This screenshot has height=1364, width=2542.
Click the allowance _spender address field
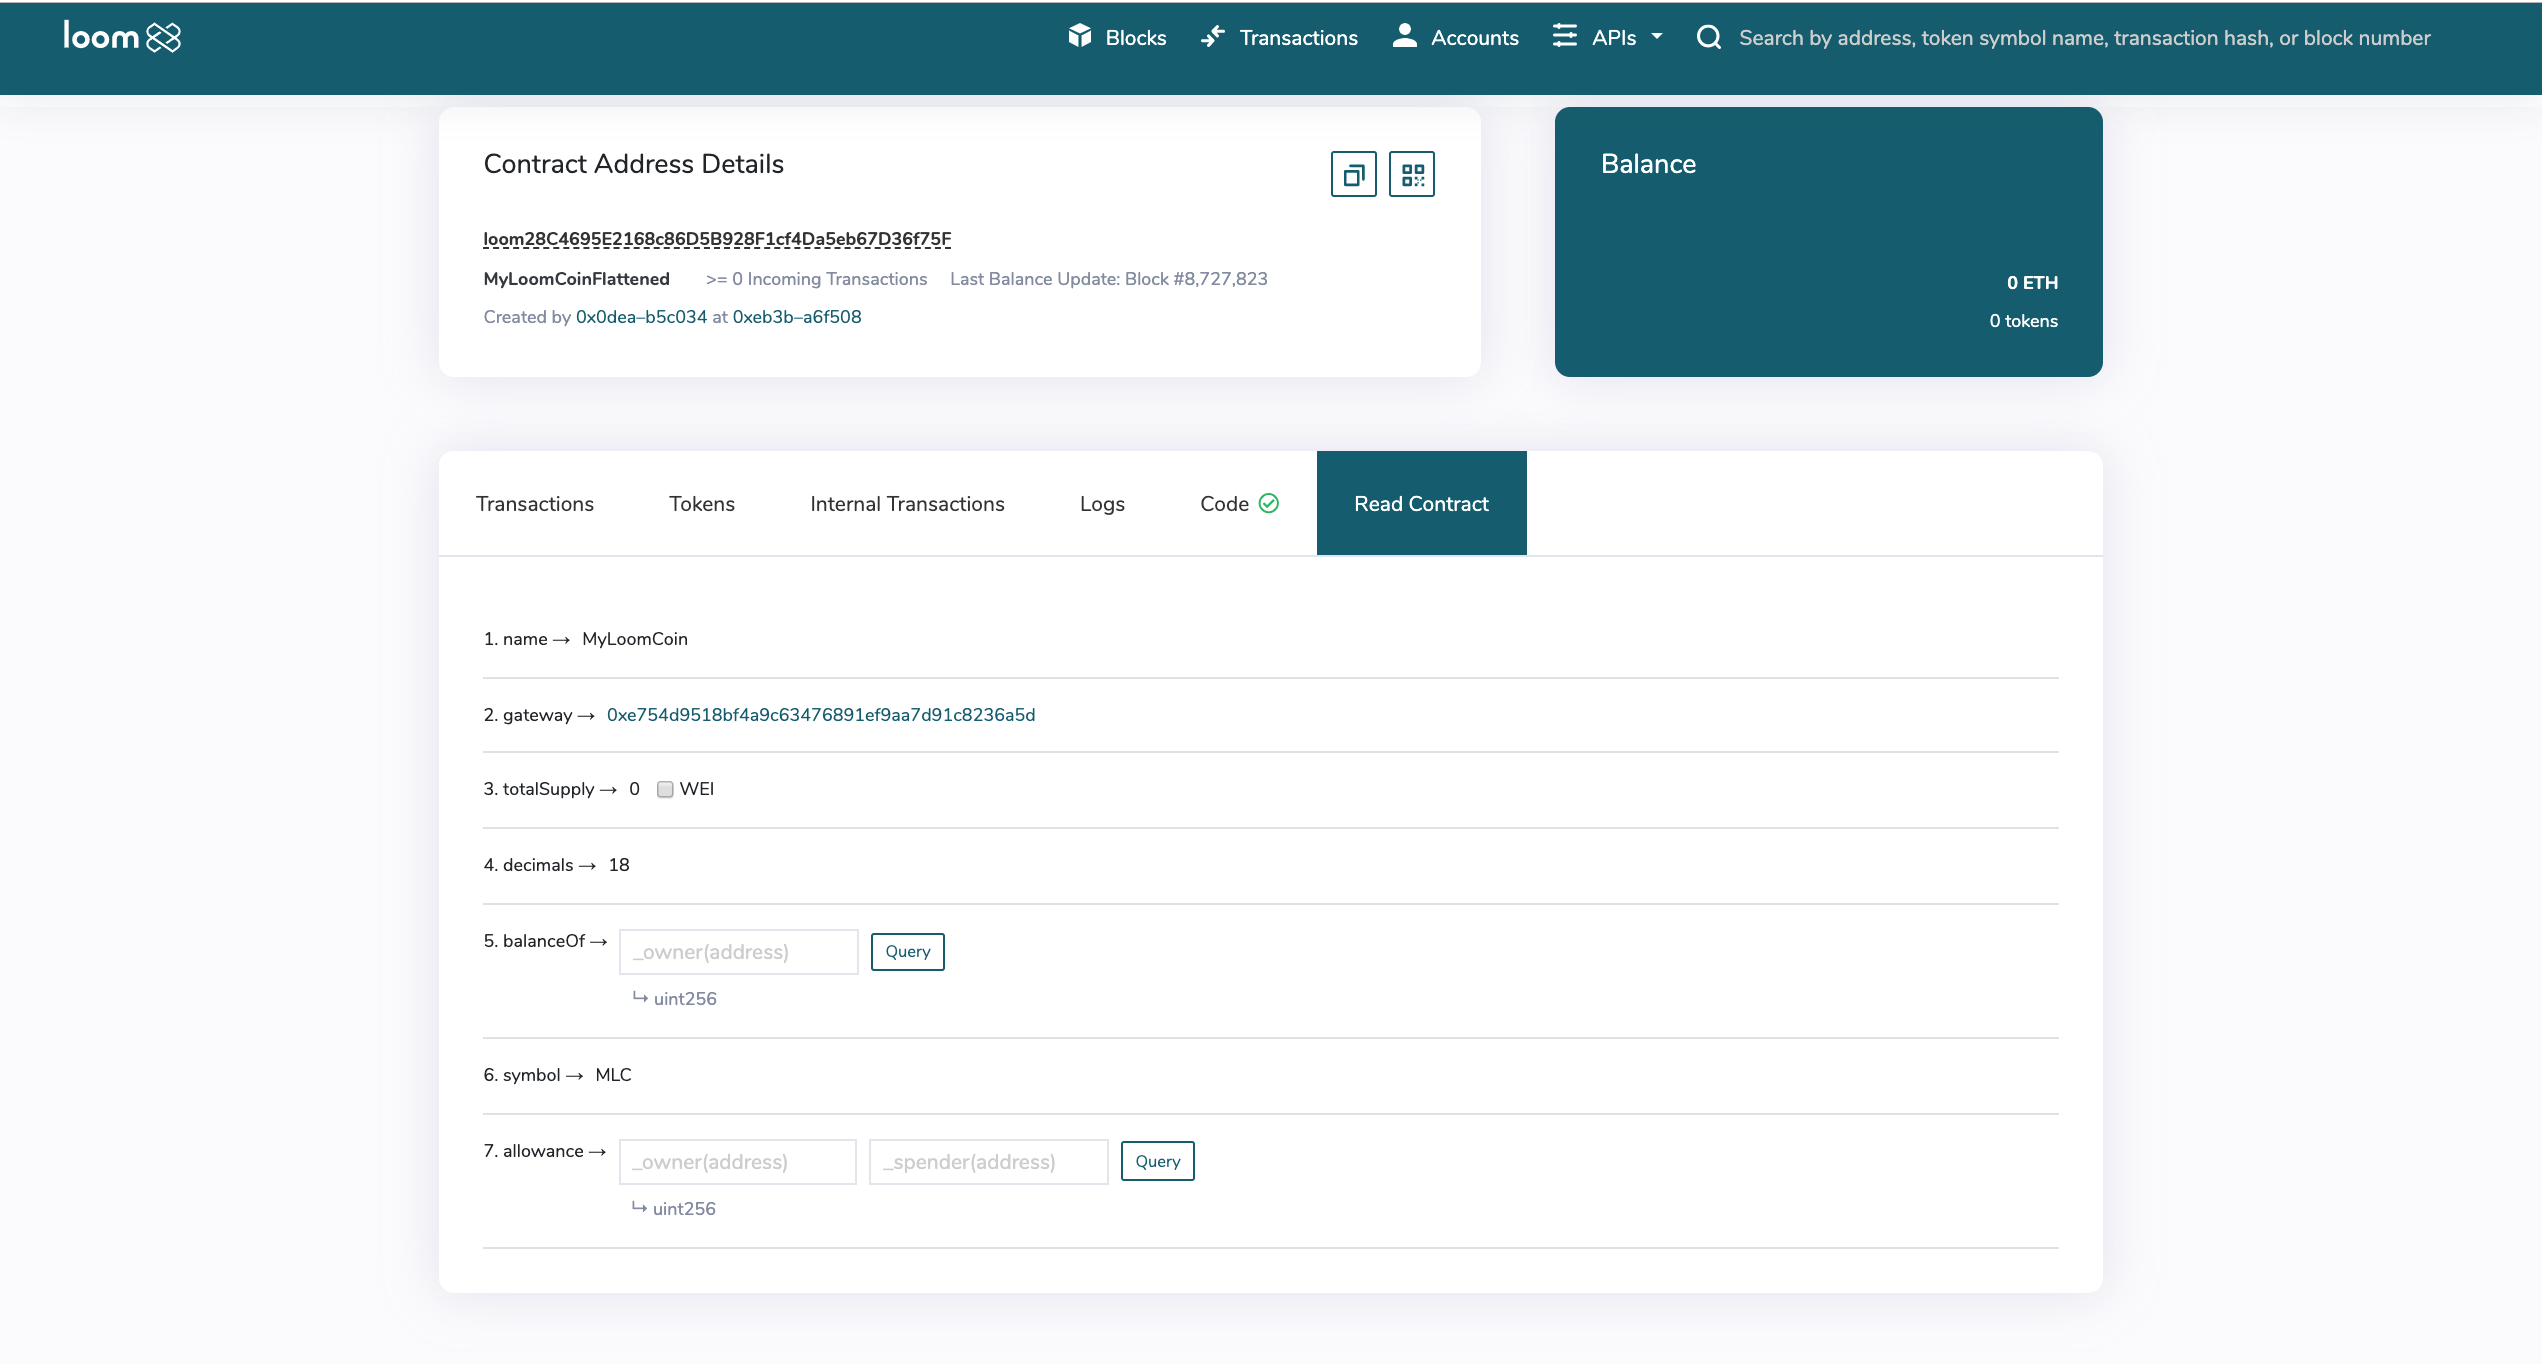(988, 1162)
